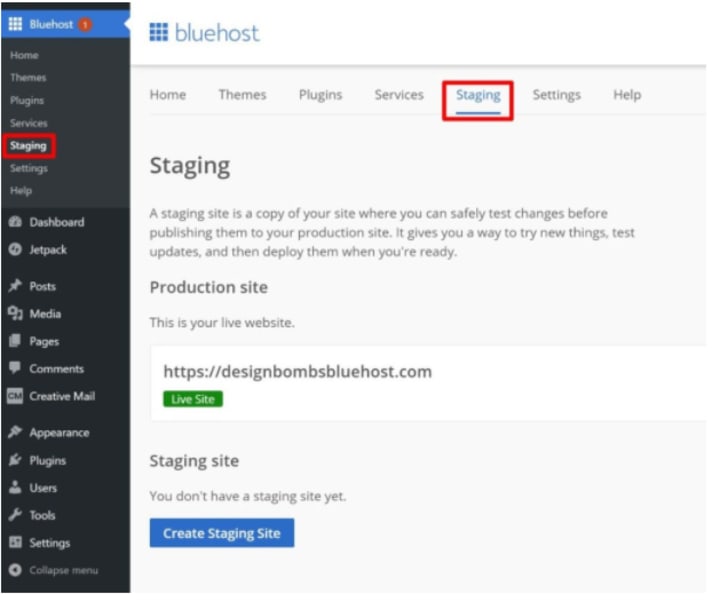The image size is (720, 610).
Task: Select Staging in Bluehost sidebar submenu
Action: (28, 146)
